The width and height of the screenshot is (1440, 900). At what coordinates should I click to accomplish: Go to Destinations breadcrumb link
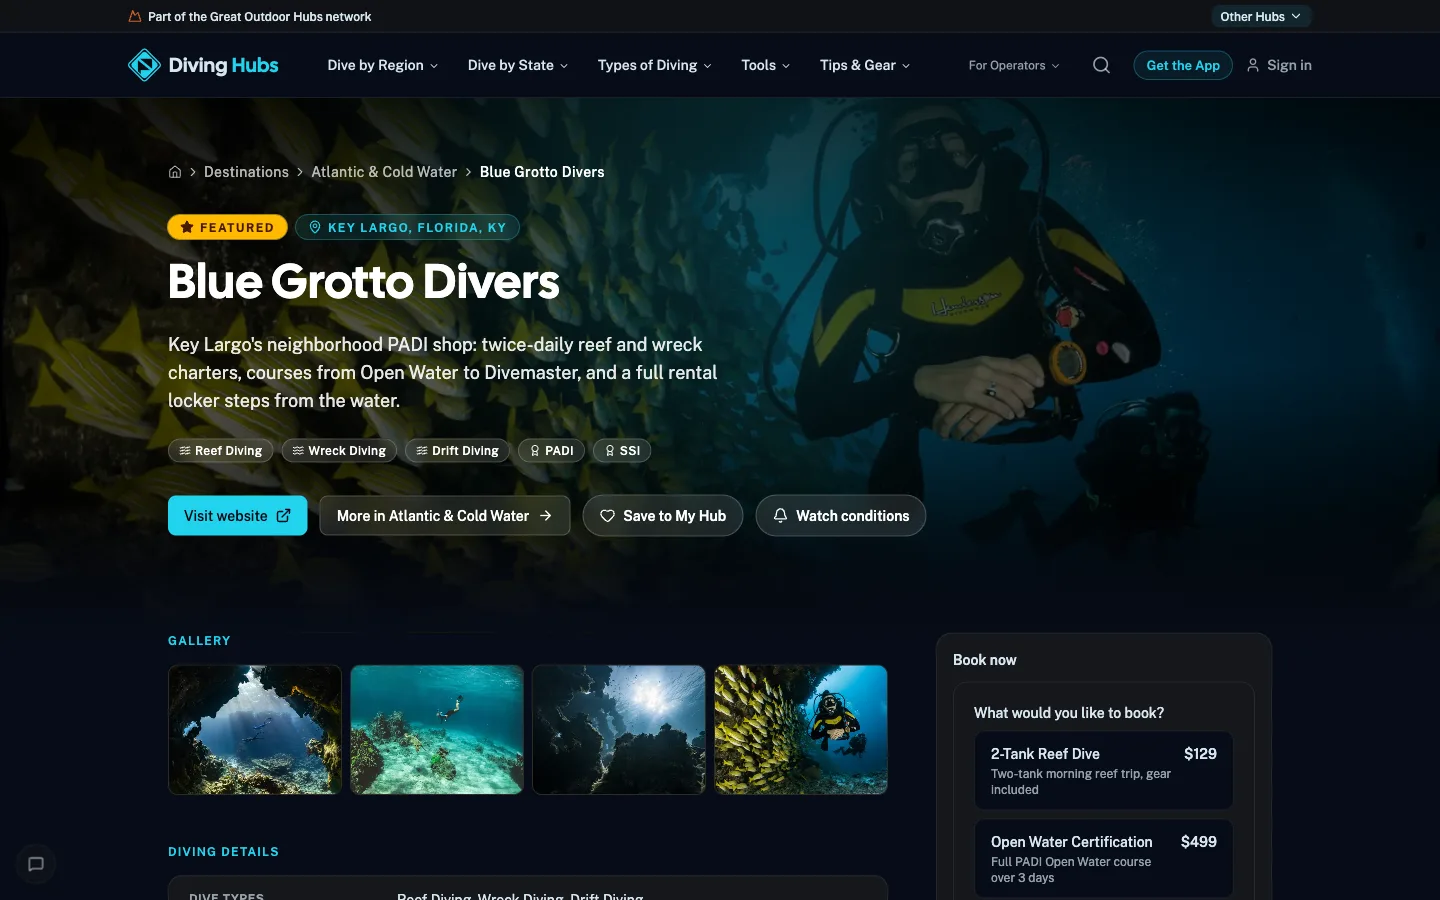point(246,172)
